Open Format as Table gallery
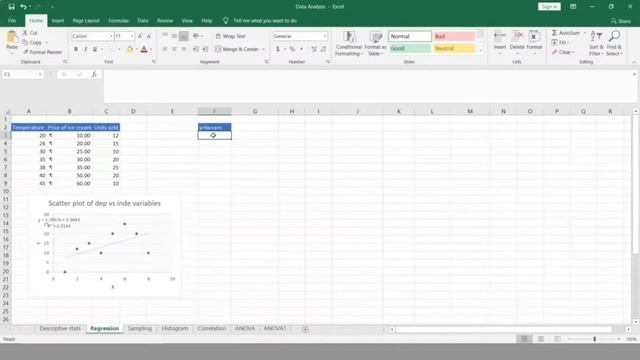This screenshot has height=360, width=640. tap(375, 43)
